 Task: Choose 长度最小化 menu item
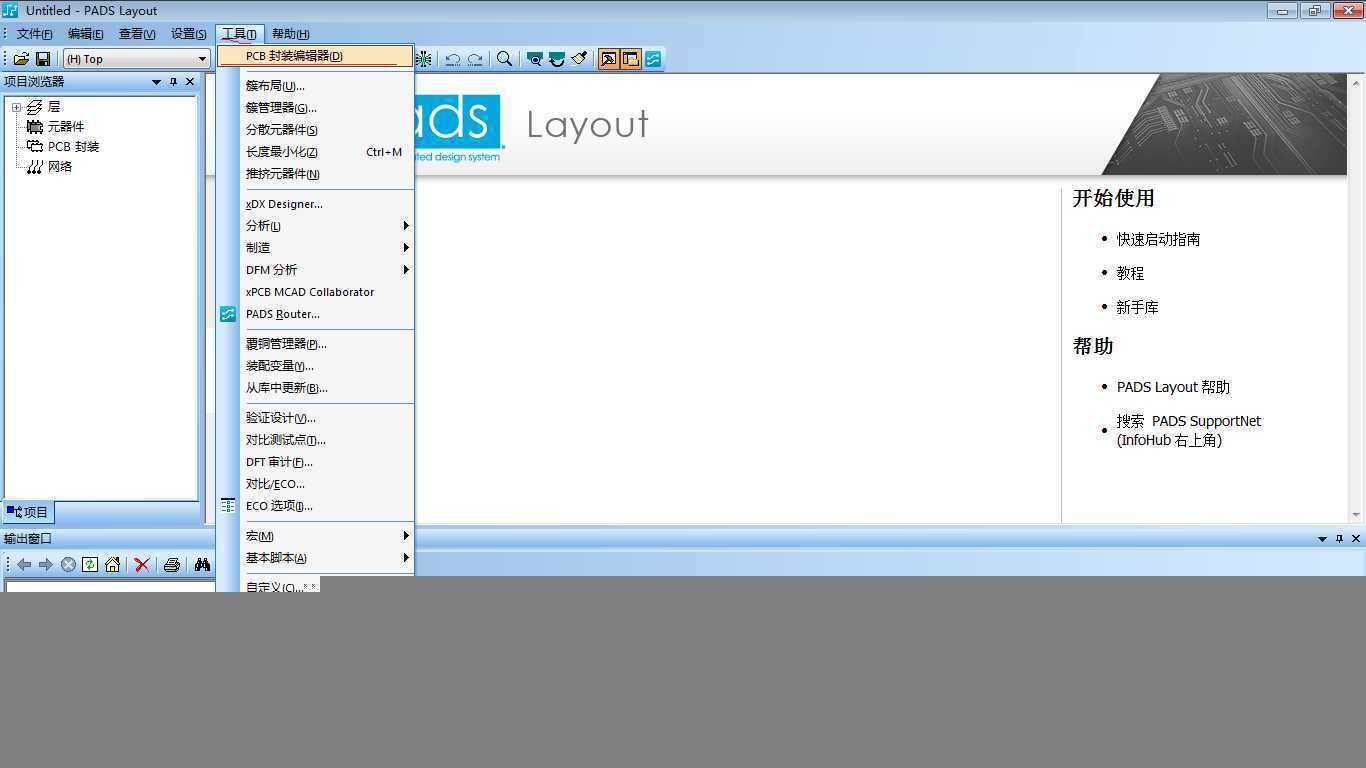pos(316,152)
